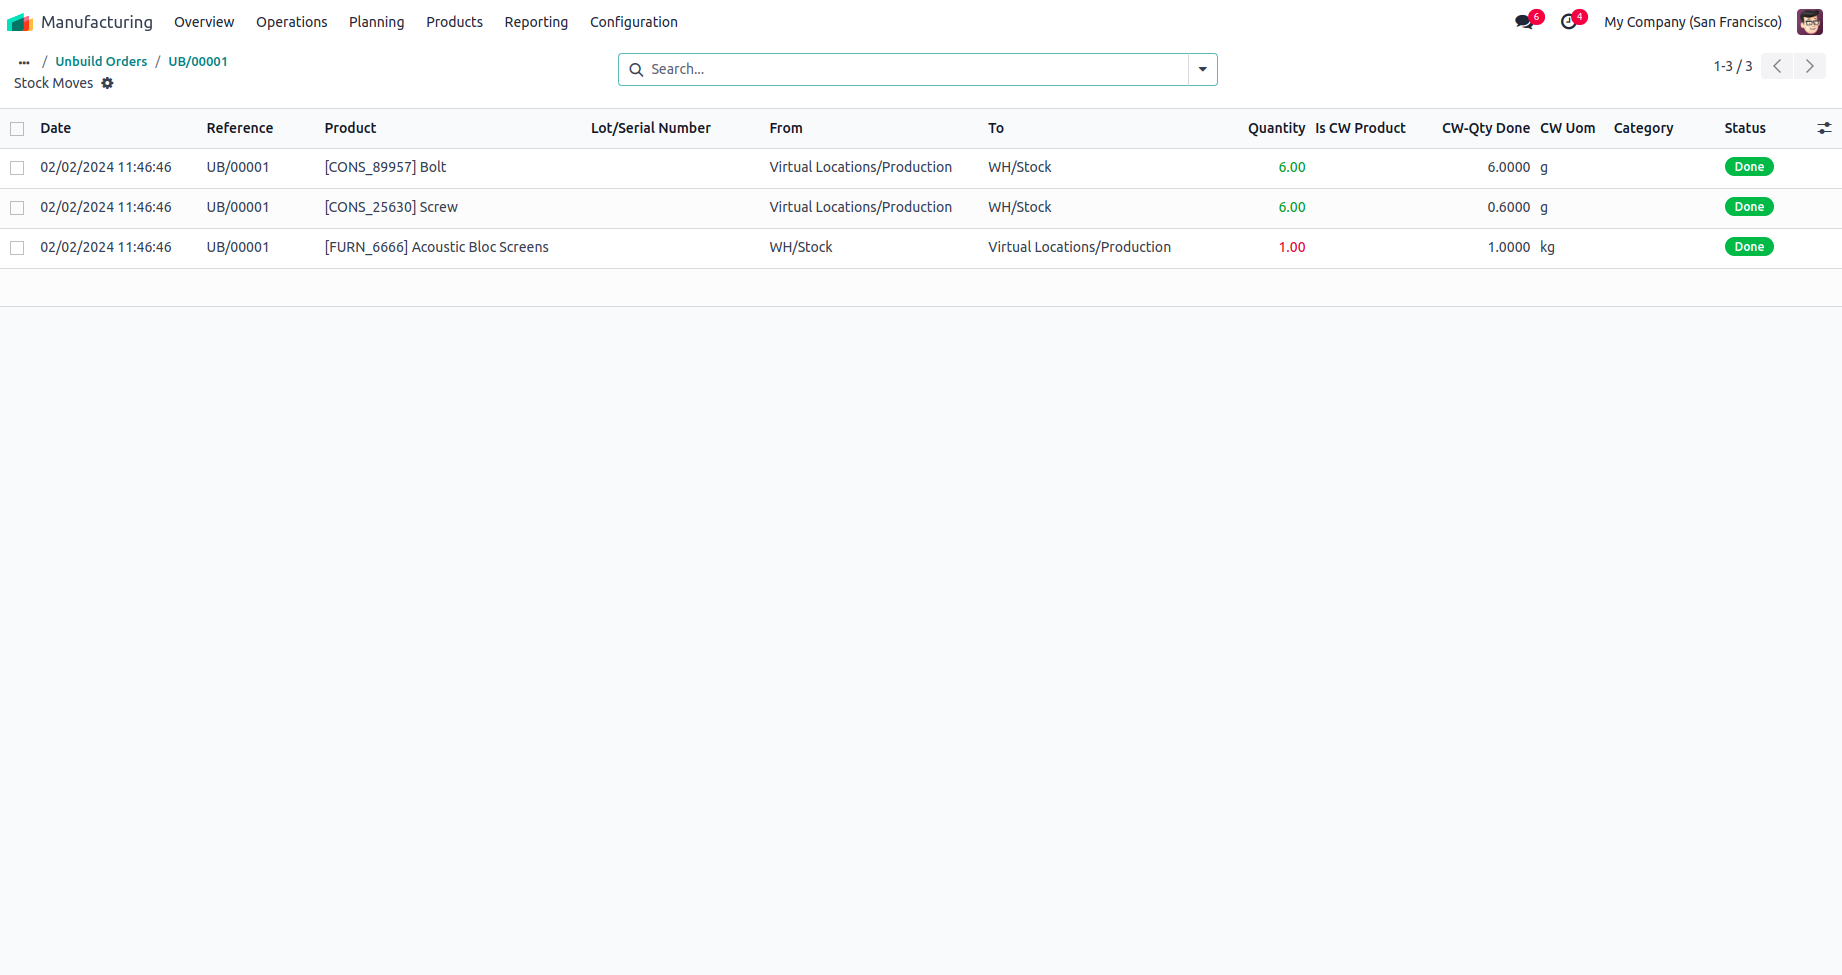Toggle the select-all header checkbox
The image size is (1842, 975).
[17, 129]
